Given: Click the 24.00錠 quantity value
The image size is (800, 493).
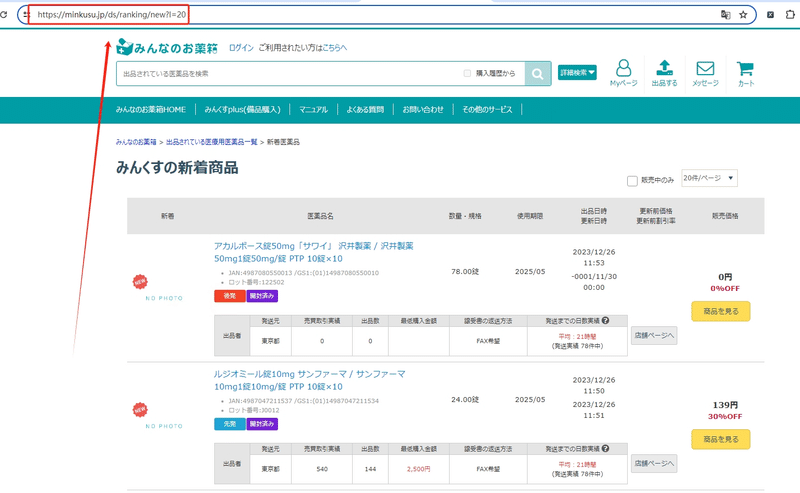Looking at the screenshot, I should point(465,400).
